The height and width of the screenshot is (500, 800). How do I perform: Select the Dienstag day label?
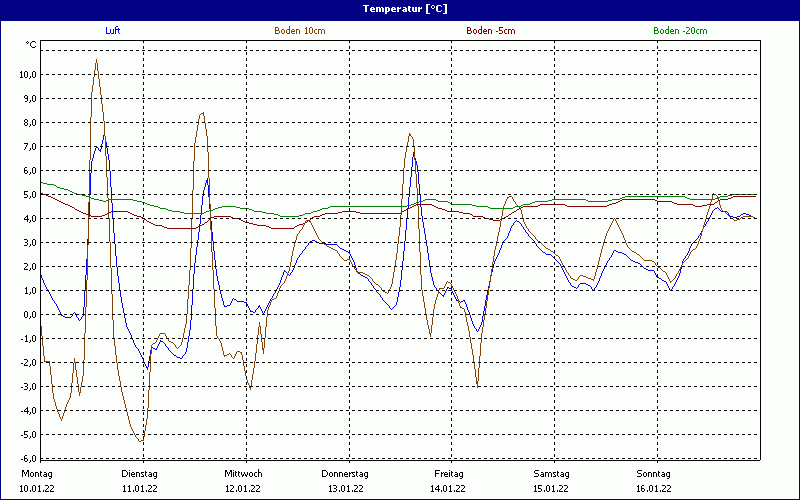[x=139, y=473]
